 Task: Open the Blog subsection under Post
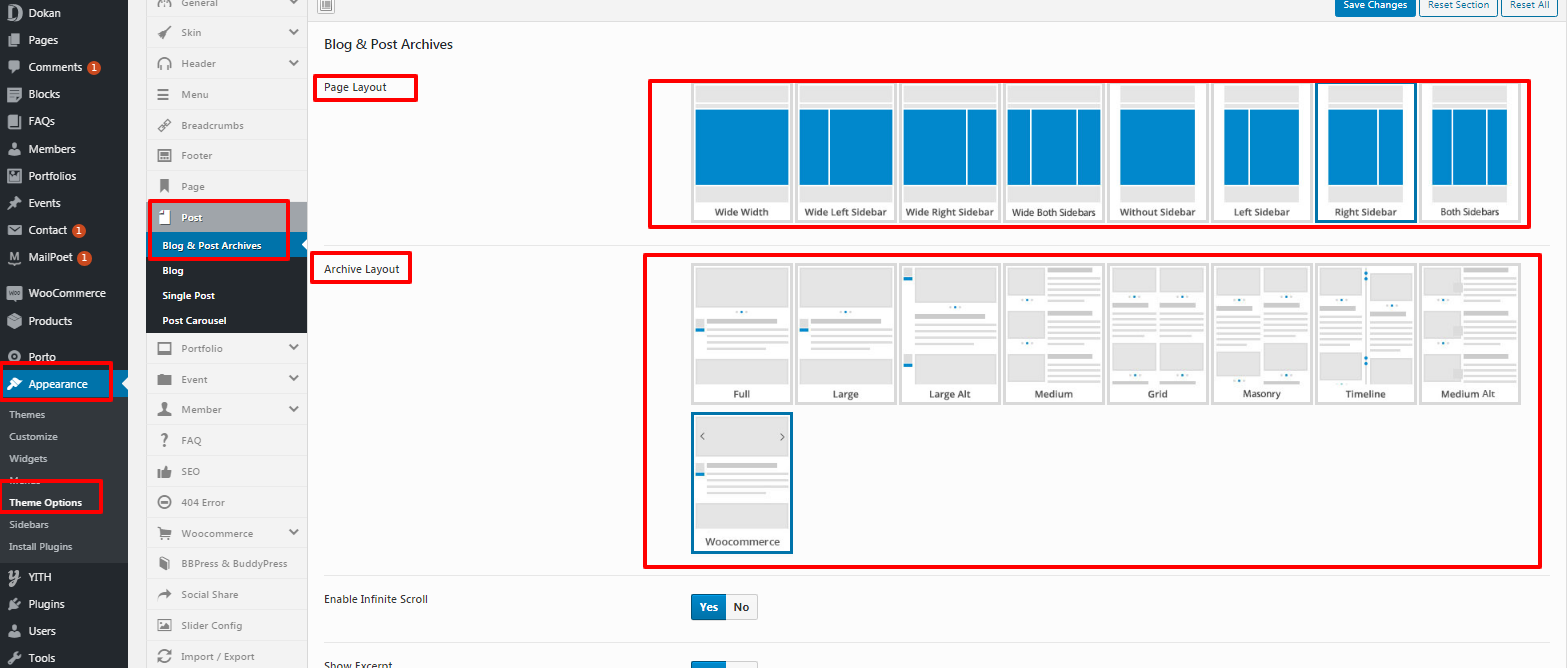coord(227,271)
